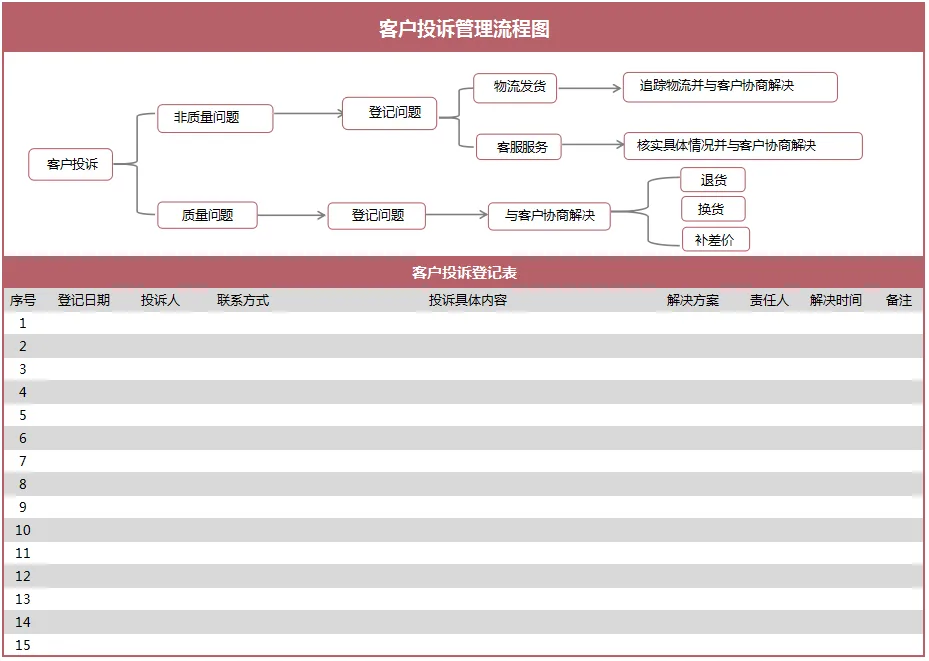Select row number 13 cell

pyautogui.click(x=23, y=599)
